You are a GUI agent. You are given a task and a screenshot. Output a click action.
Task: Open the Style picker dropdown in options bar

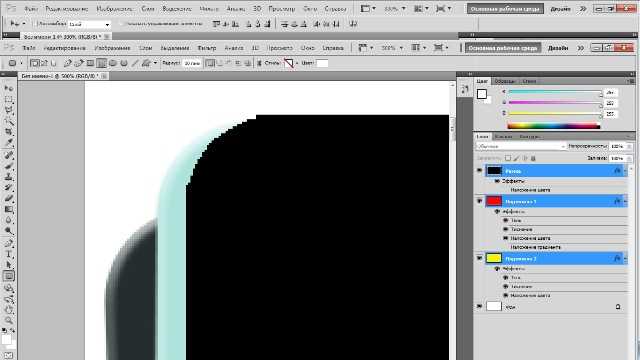[x=297, y=63]
